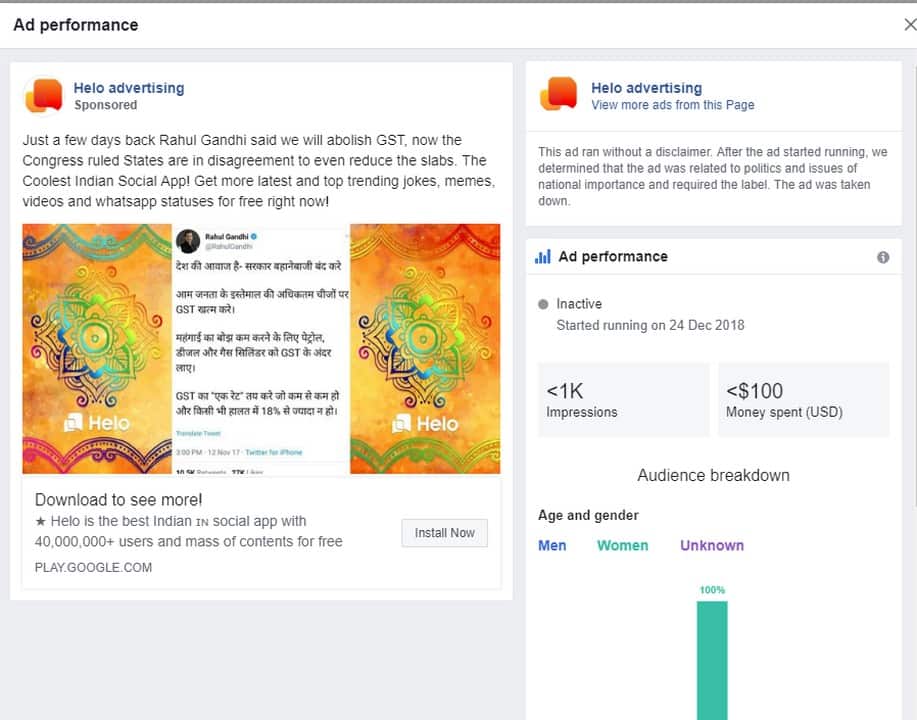Click the bar chart icon beside Ad performance heading

tap(542, 256)
